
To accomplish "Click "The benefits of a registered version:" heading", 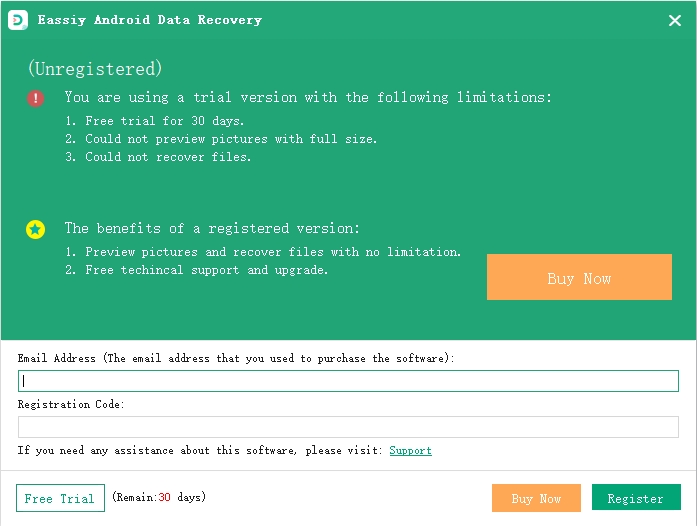I will point(212,228).
